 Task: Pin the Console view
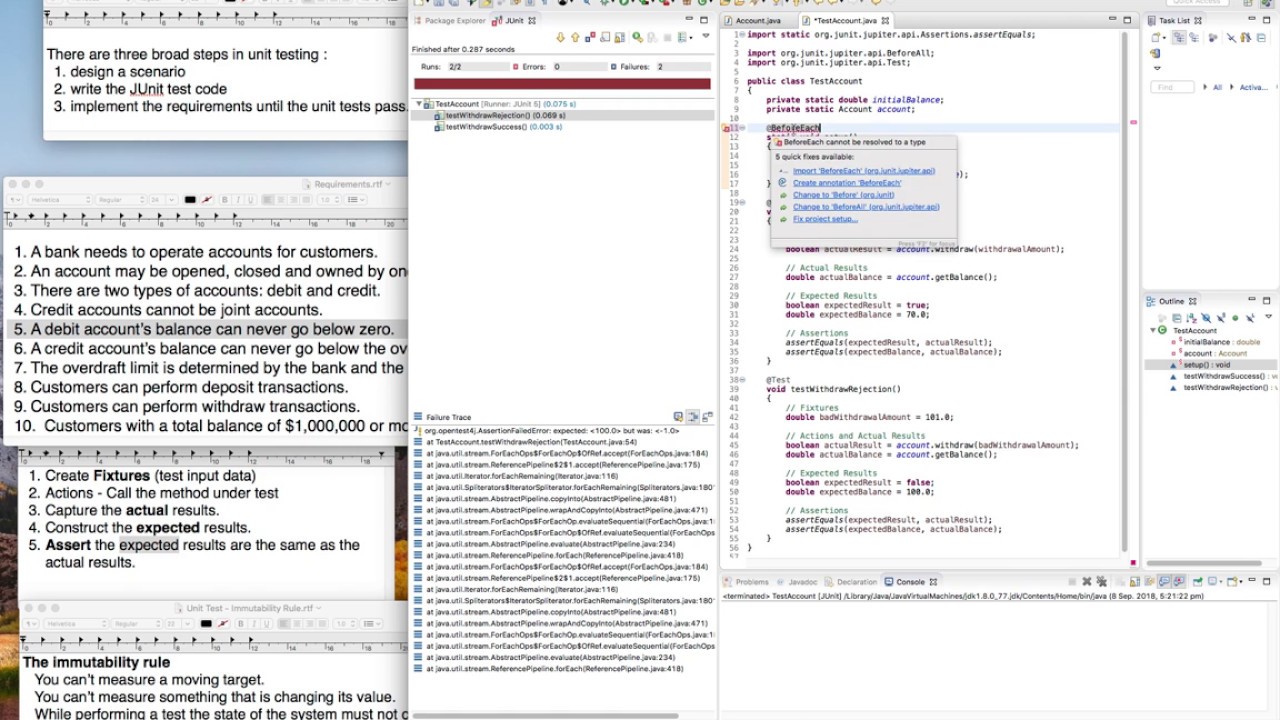point(1197,581)
